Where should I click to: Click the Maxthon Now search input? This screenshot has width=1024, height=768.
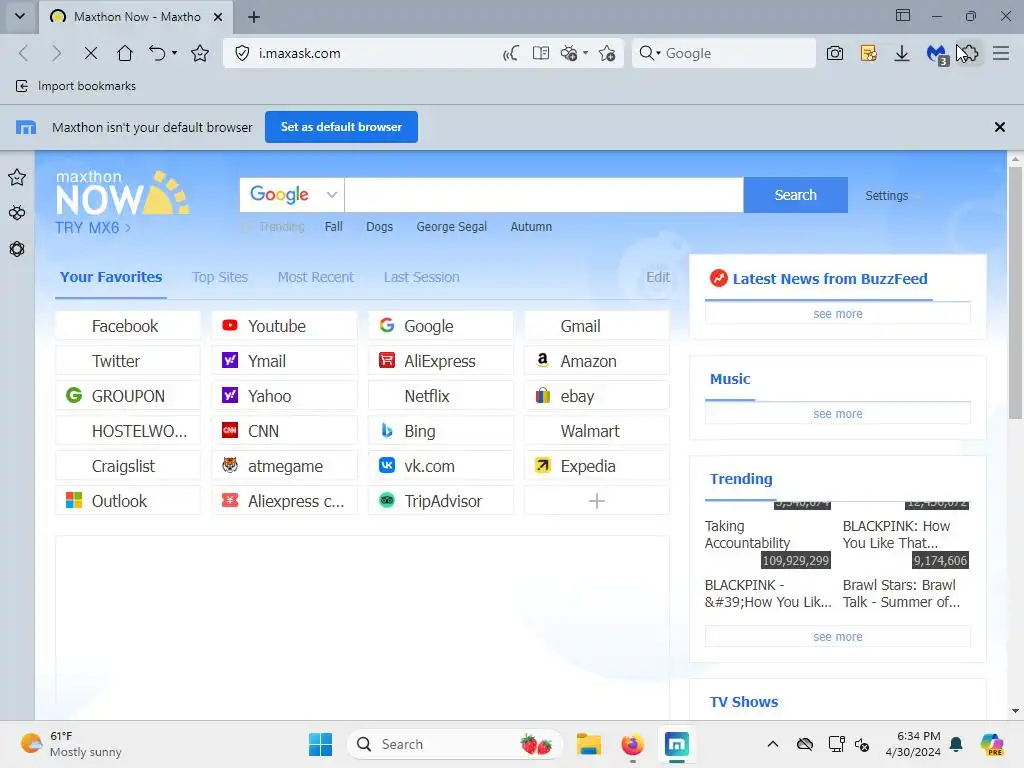544,195
